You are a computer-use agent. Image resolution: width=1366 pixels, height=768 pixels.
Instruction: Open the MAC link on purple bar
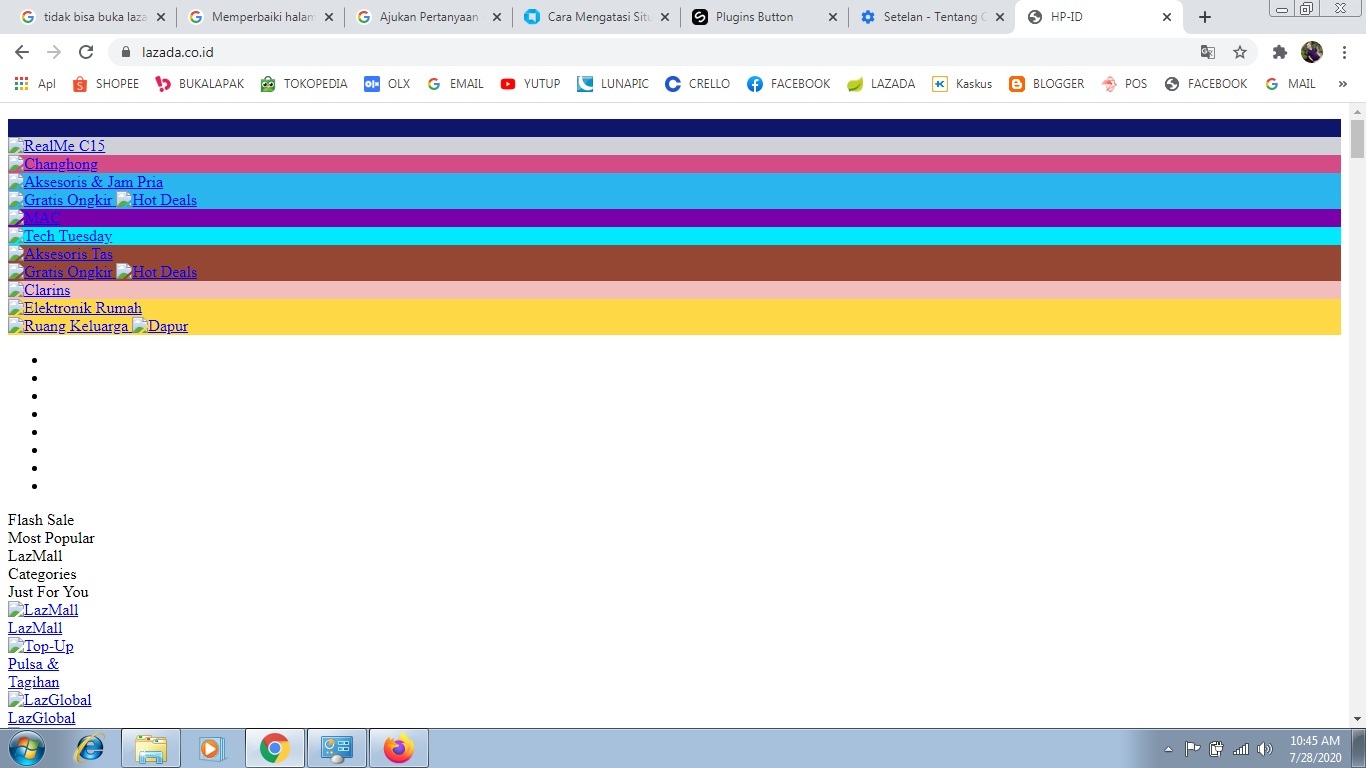[34, 218]
